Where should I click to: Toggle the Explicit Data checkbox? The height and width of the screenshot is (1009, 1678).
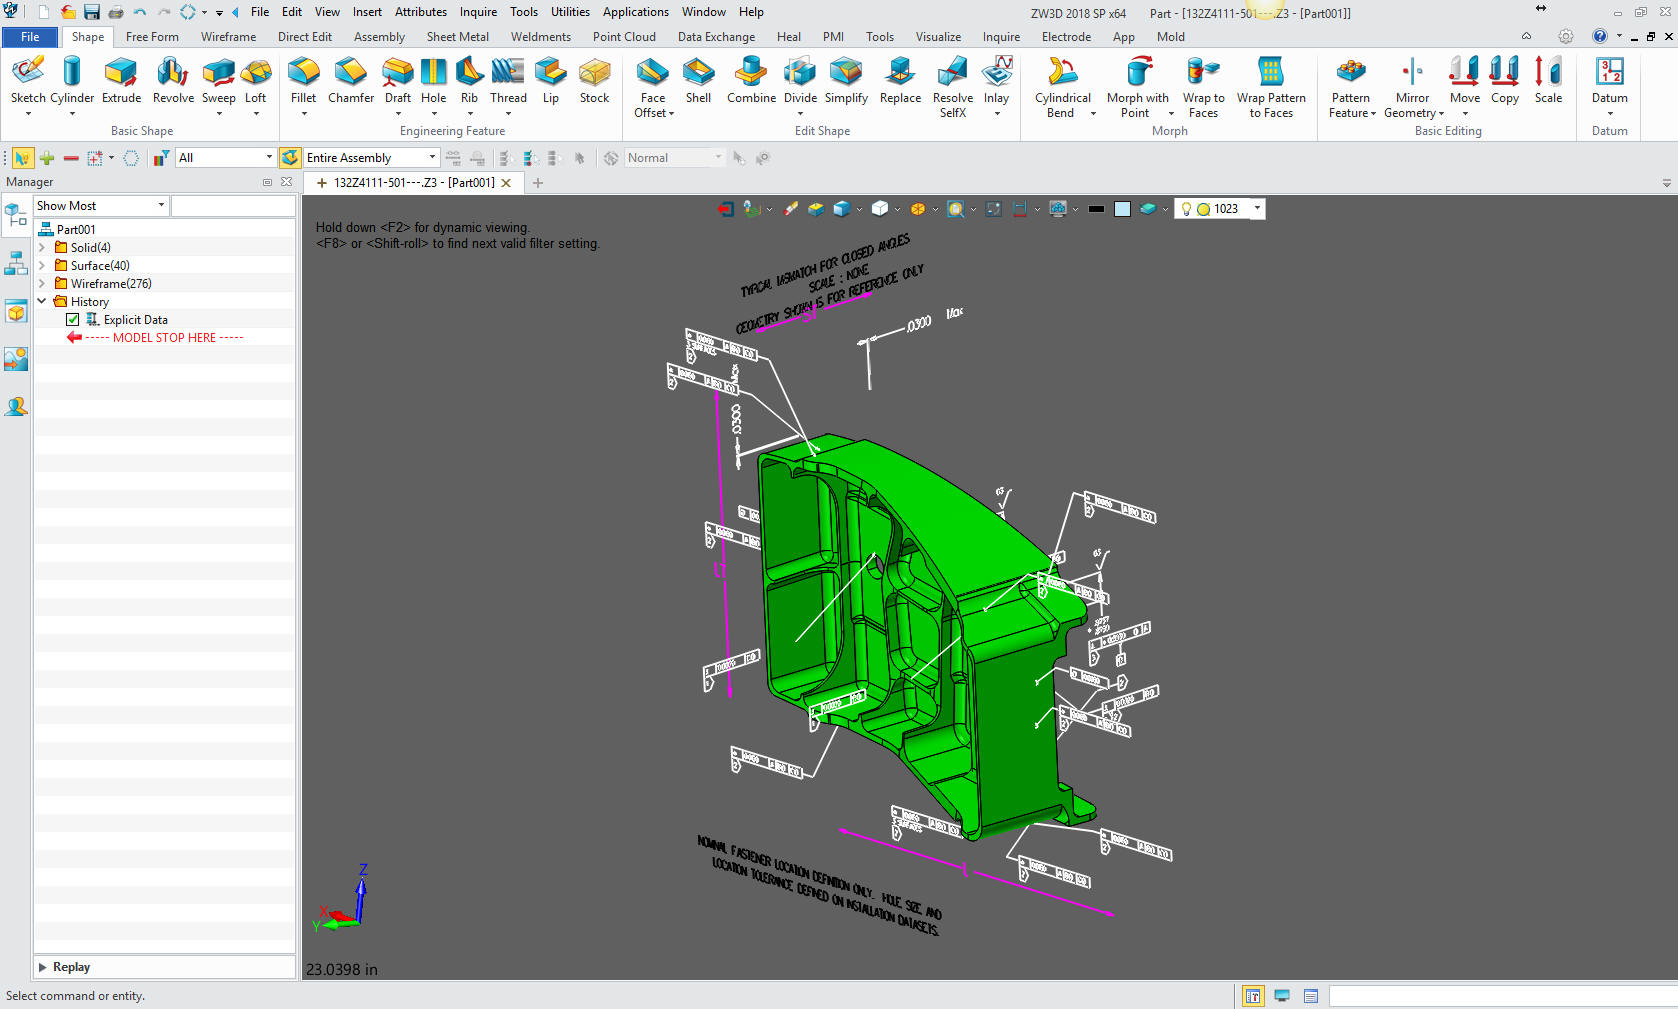tap(73, 320)
